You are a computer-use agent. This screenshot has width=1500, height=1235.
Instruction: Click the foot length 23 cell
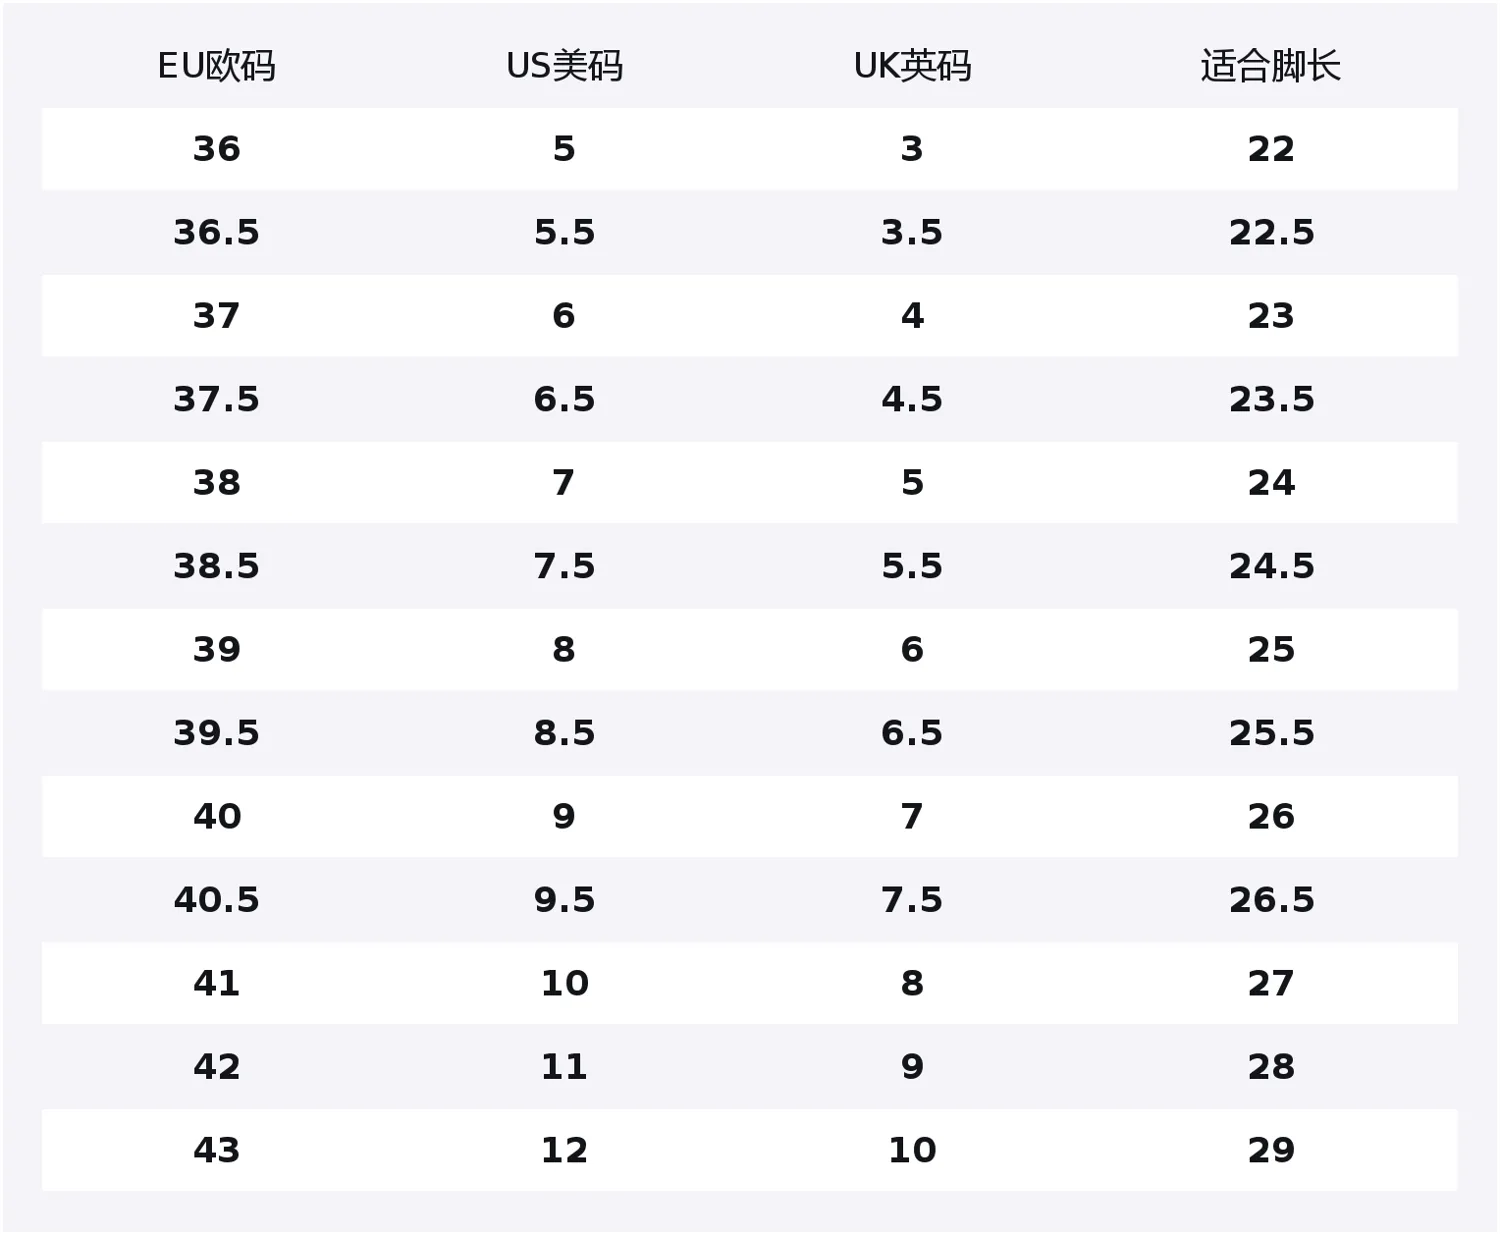click(1270, 316)
